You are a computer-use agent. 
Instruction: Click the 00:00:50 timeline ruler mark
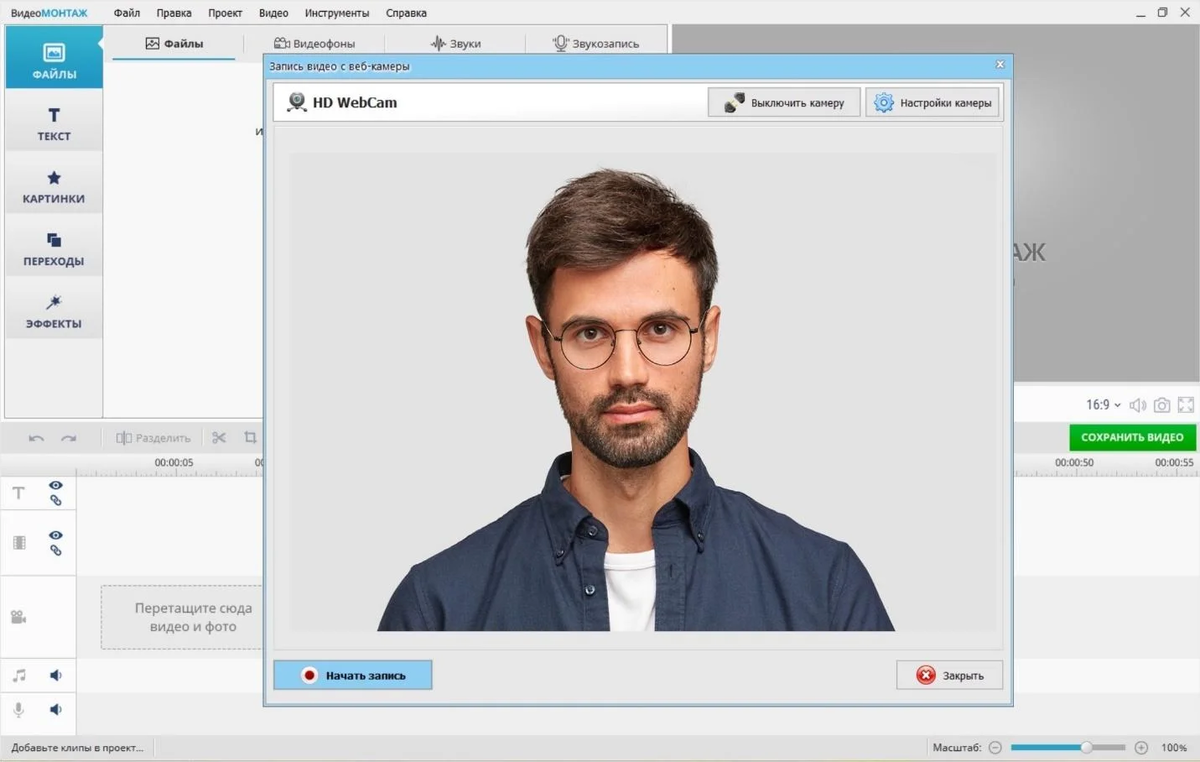point(1074,463)
